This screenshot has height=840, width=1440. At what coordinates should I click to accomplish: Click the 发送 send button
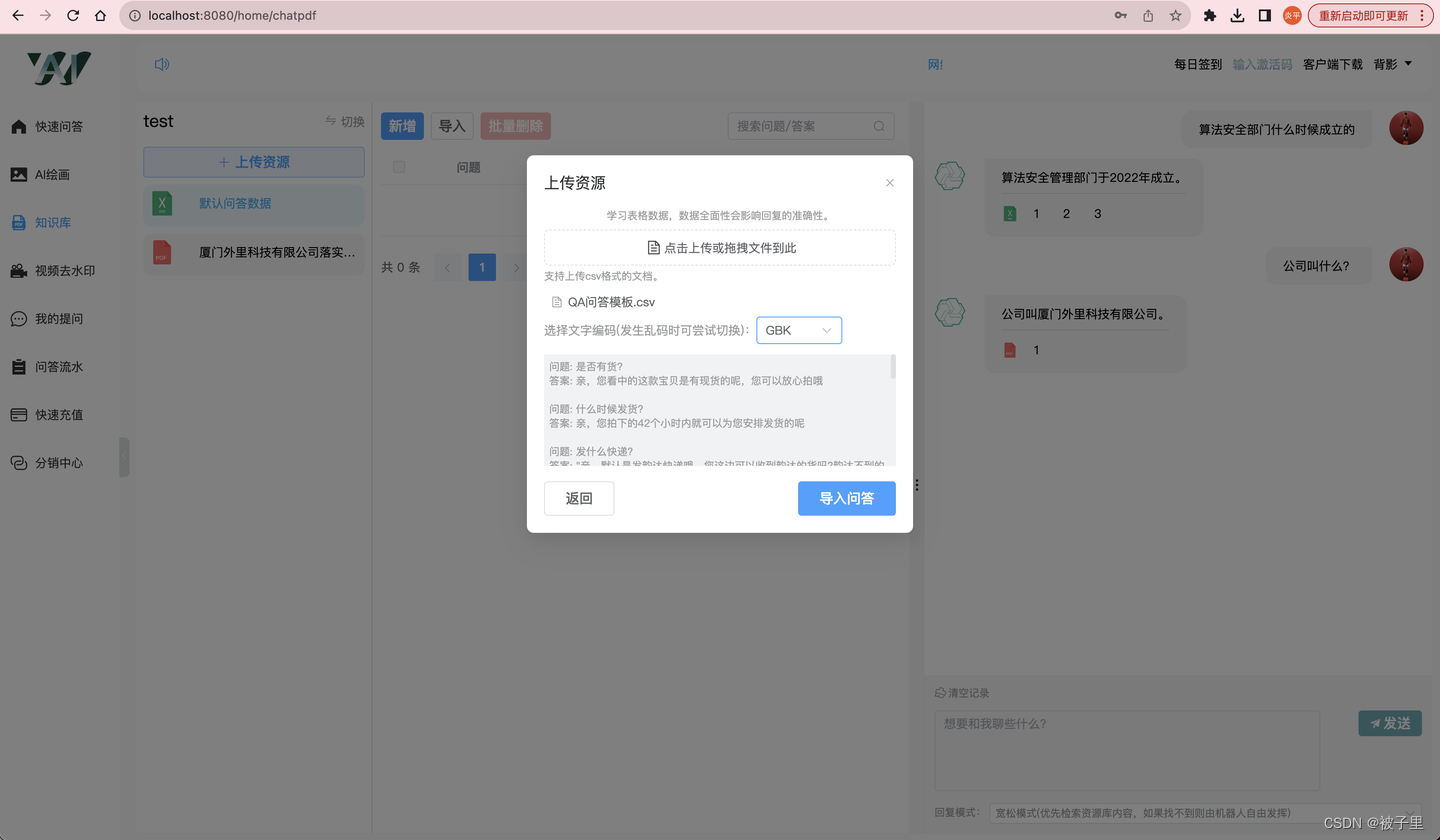pos(1390,723)
